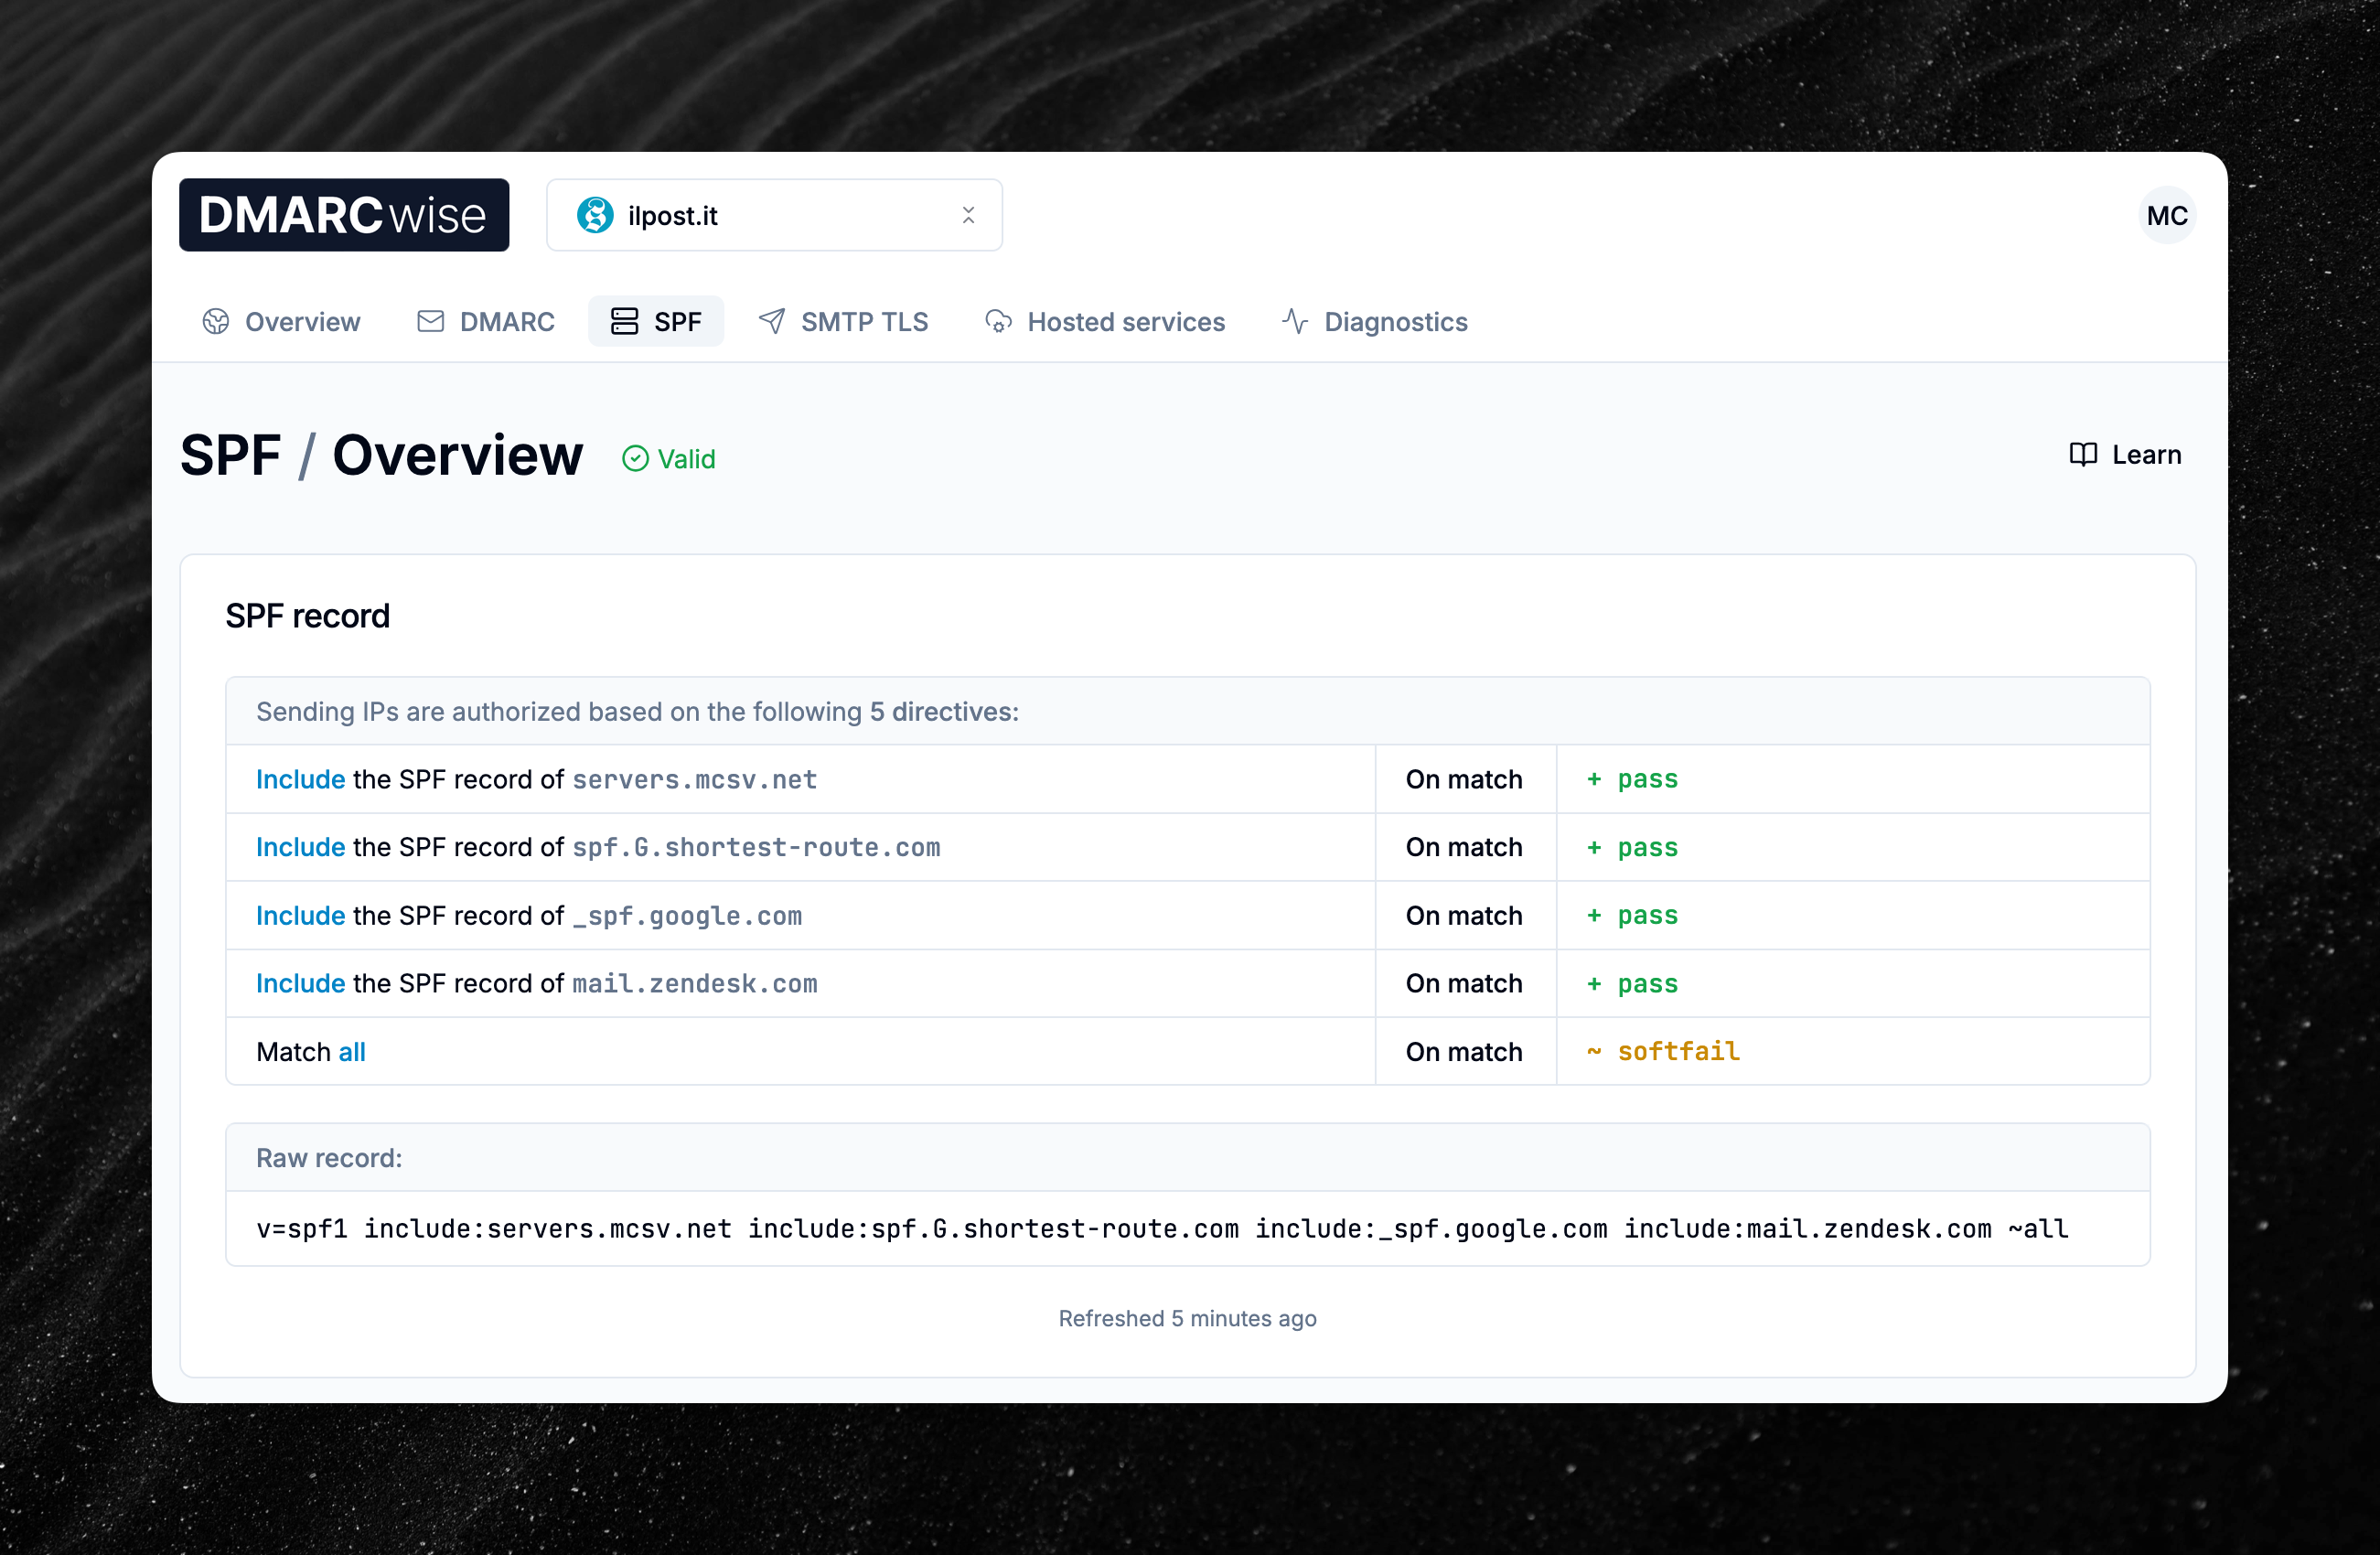The height and width of the screenshot is (1555, 2380).
Task: Click the chevron next to ilpost.it
Action: tap(968, 215)
